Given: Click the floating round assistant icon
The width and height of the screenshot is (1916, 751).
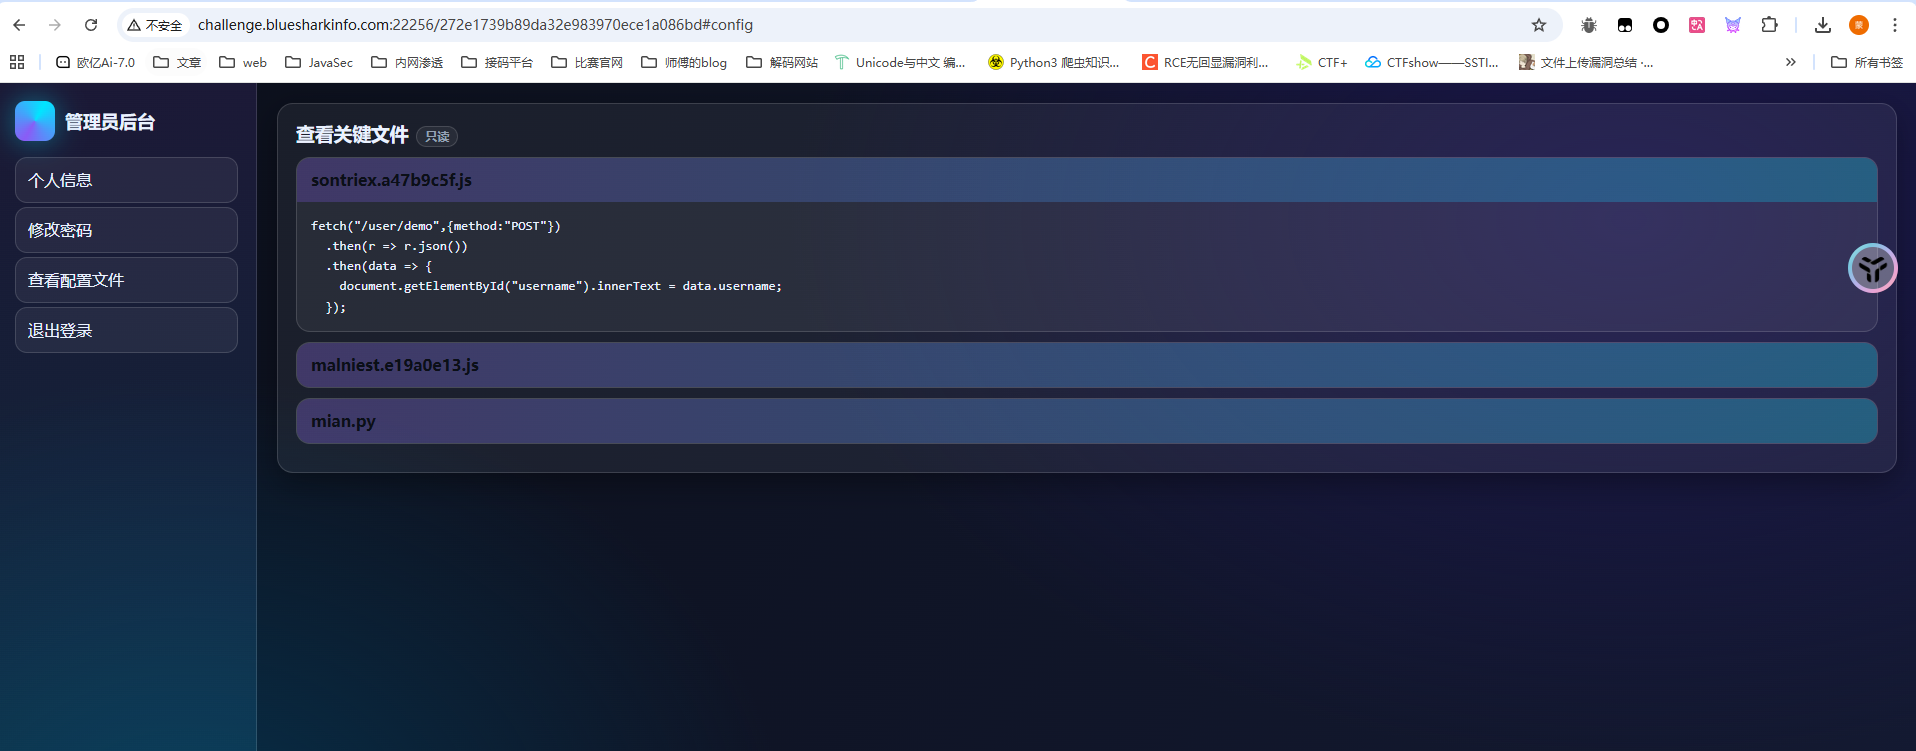Looking at the screenshot, I should point(1872,268).
